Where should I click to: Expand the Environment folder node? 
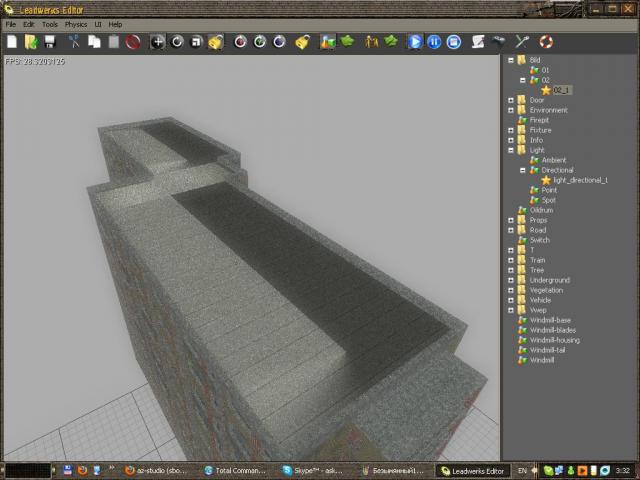[511, 110]
